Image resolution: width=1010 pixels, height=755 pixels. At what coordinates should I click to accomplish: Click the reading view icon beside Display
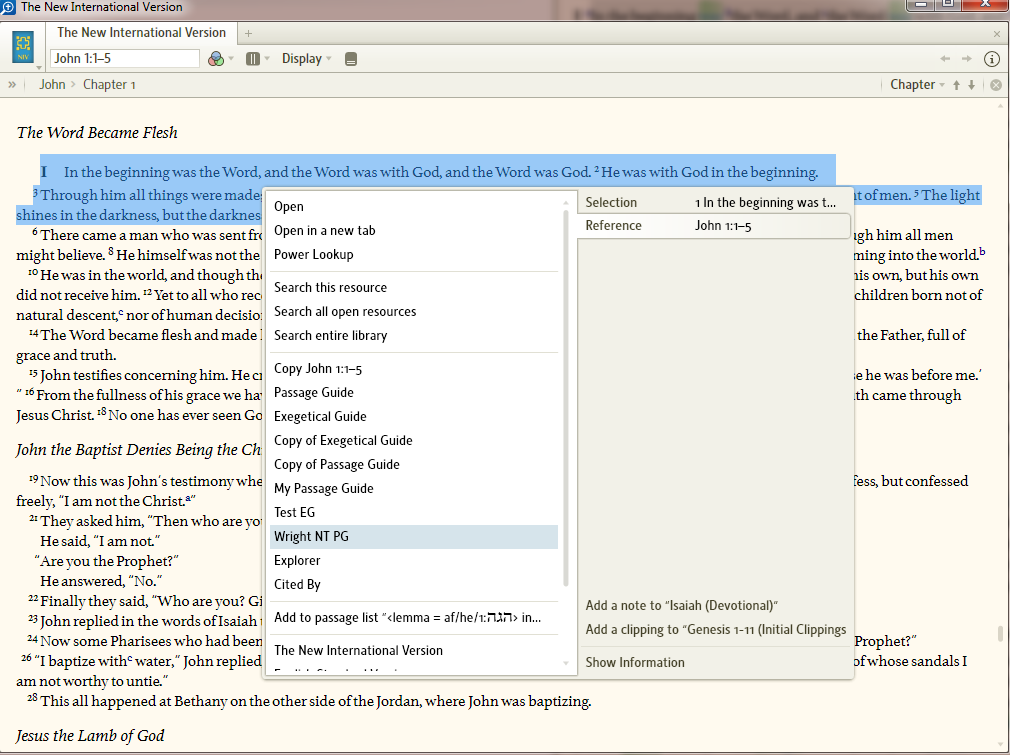click(351, 59)
